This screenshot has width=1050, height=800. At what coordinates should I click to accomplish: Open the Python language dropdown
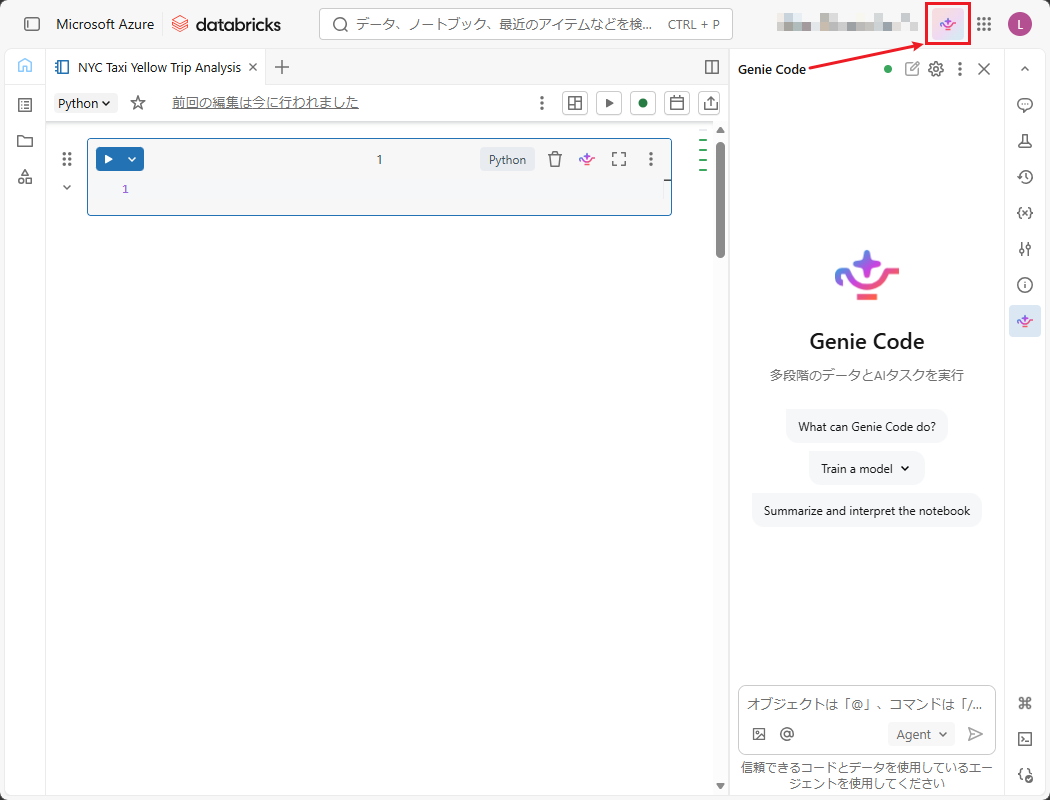pos(85,103)
